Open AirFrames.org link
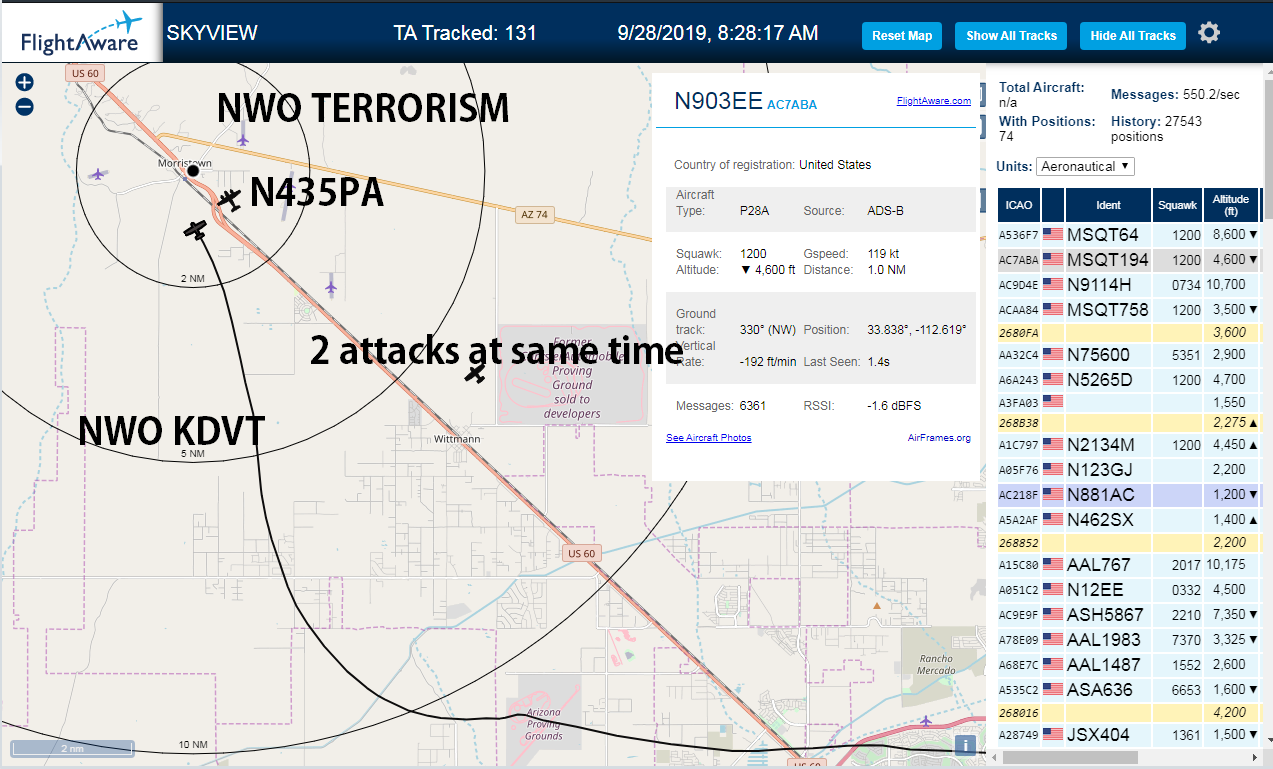The image size is (1273, 769). [x=939, y=438]
